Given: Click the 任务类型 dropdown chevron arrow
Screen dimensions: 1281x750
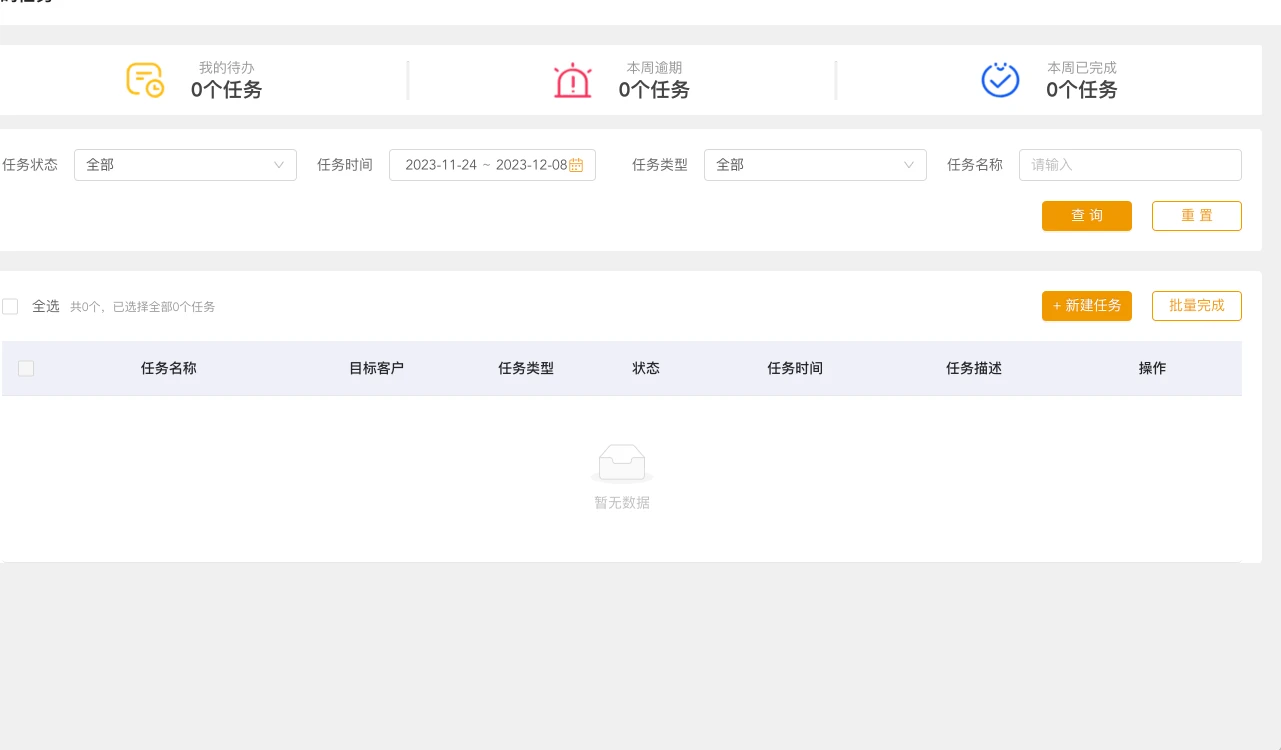Looking at the screenshot, I should (x=909, y=165).
